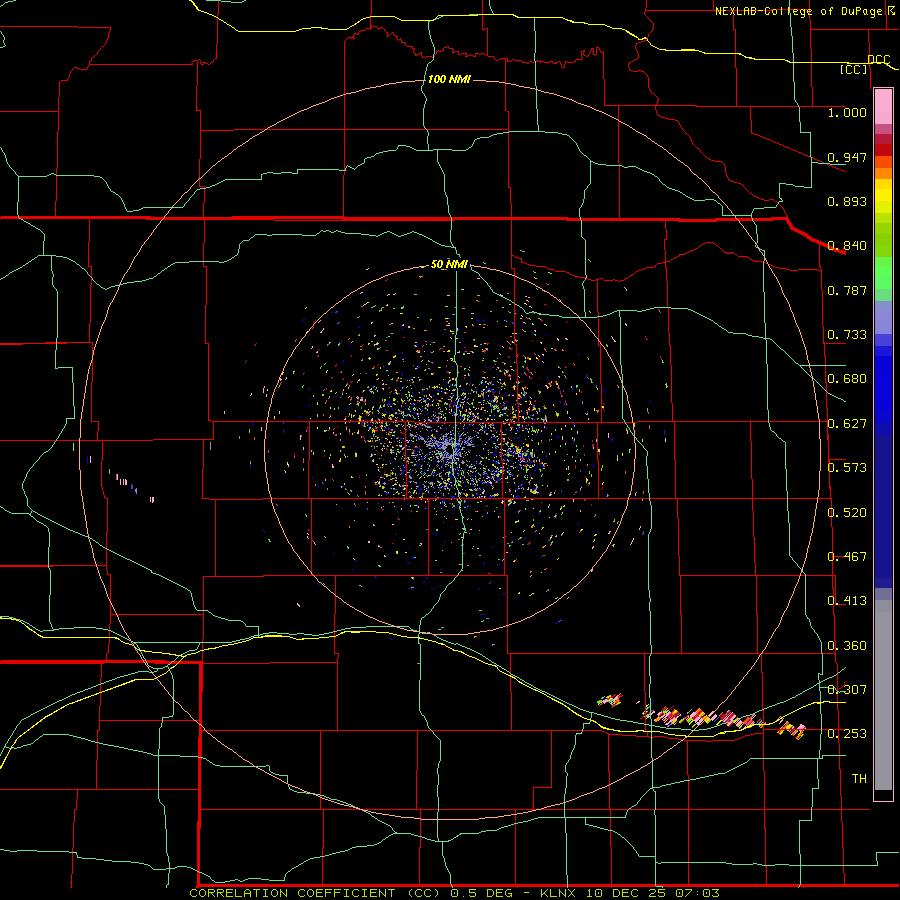Select the 0.520 legend value
This screenshot has height=900, width=900.
pos(847,513)
